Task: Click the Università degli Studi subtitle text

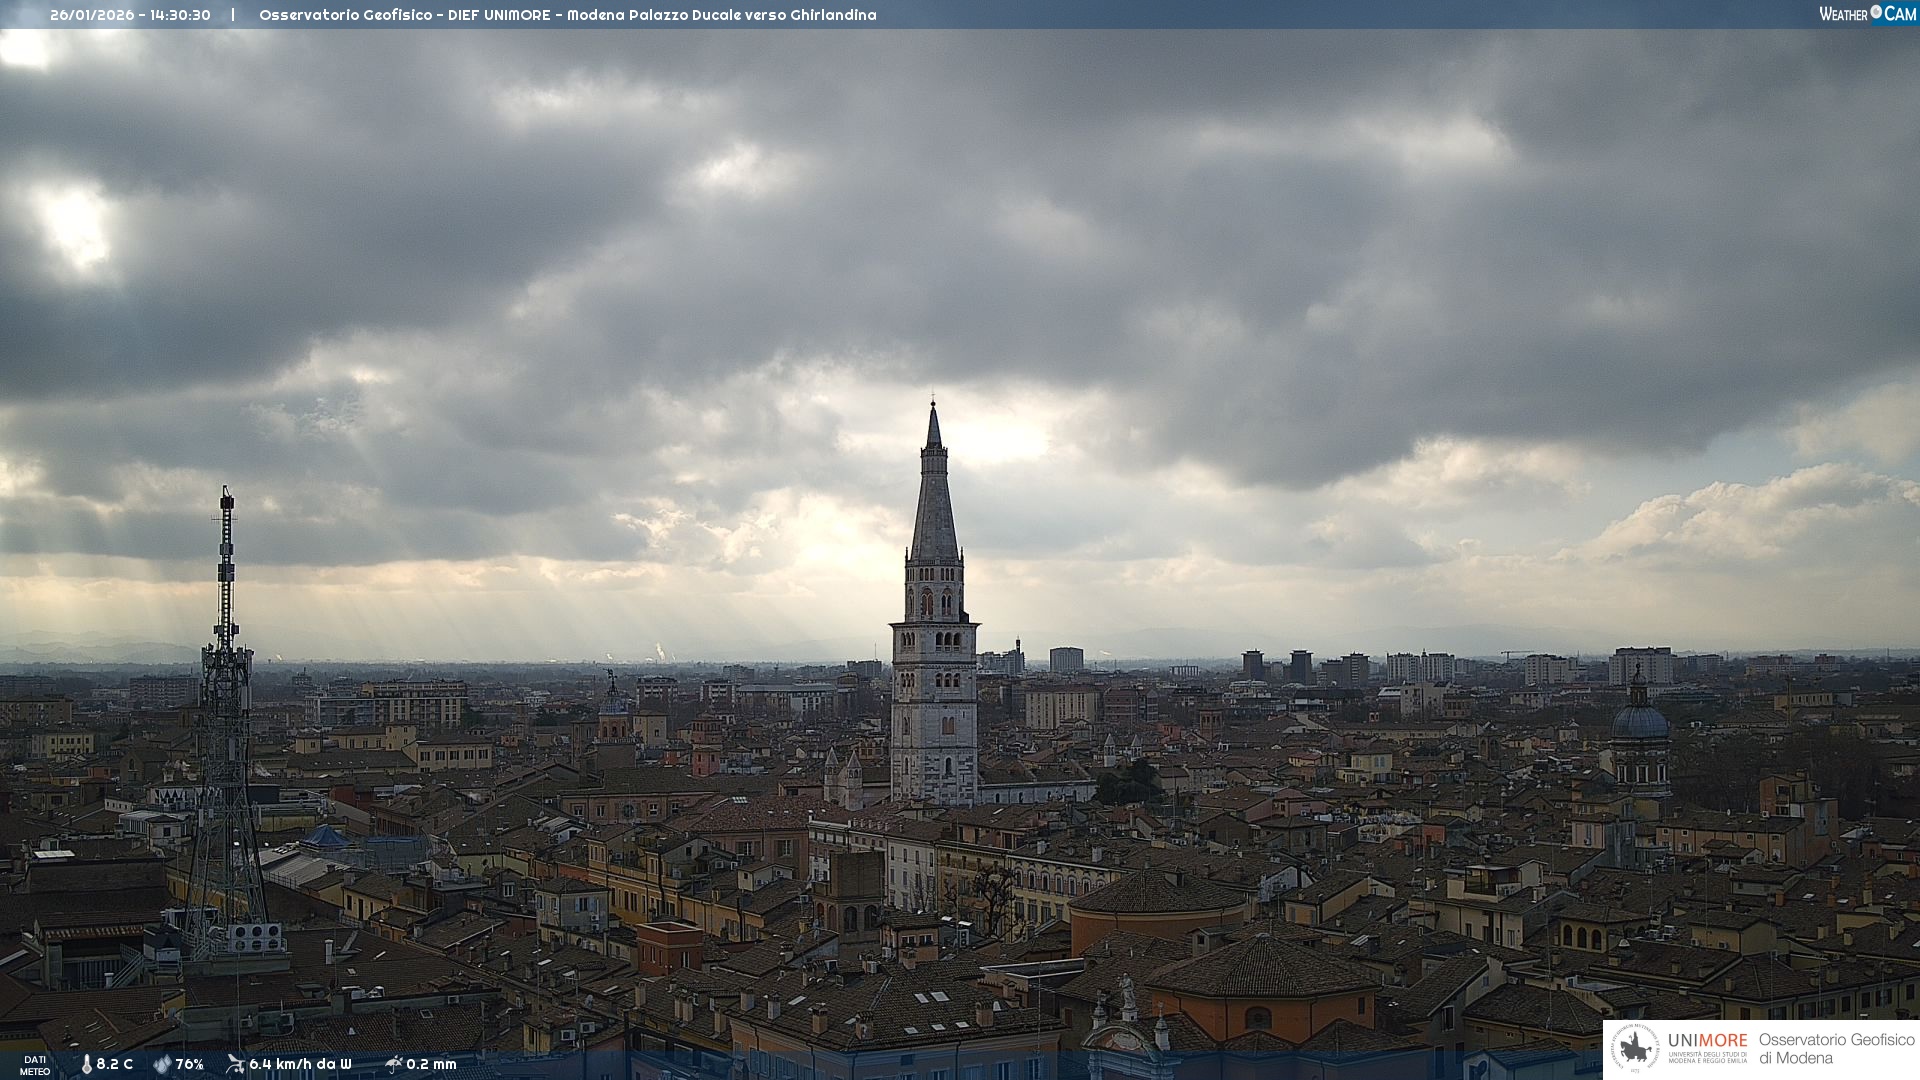Action: (1707, 1057)
